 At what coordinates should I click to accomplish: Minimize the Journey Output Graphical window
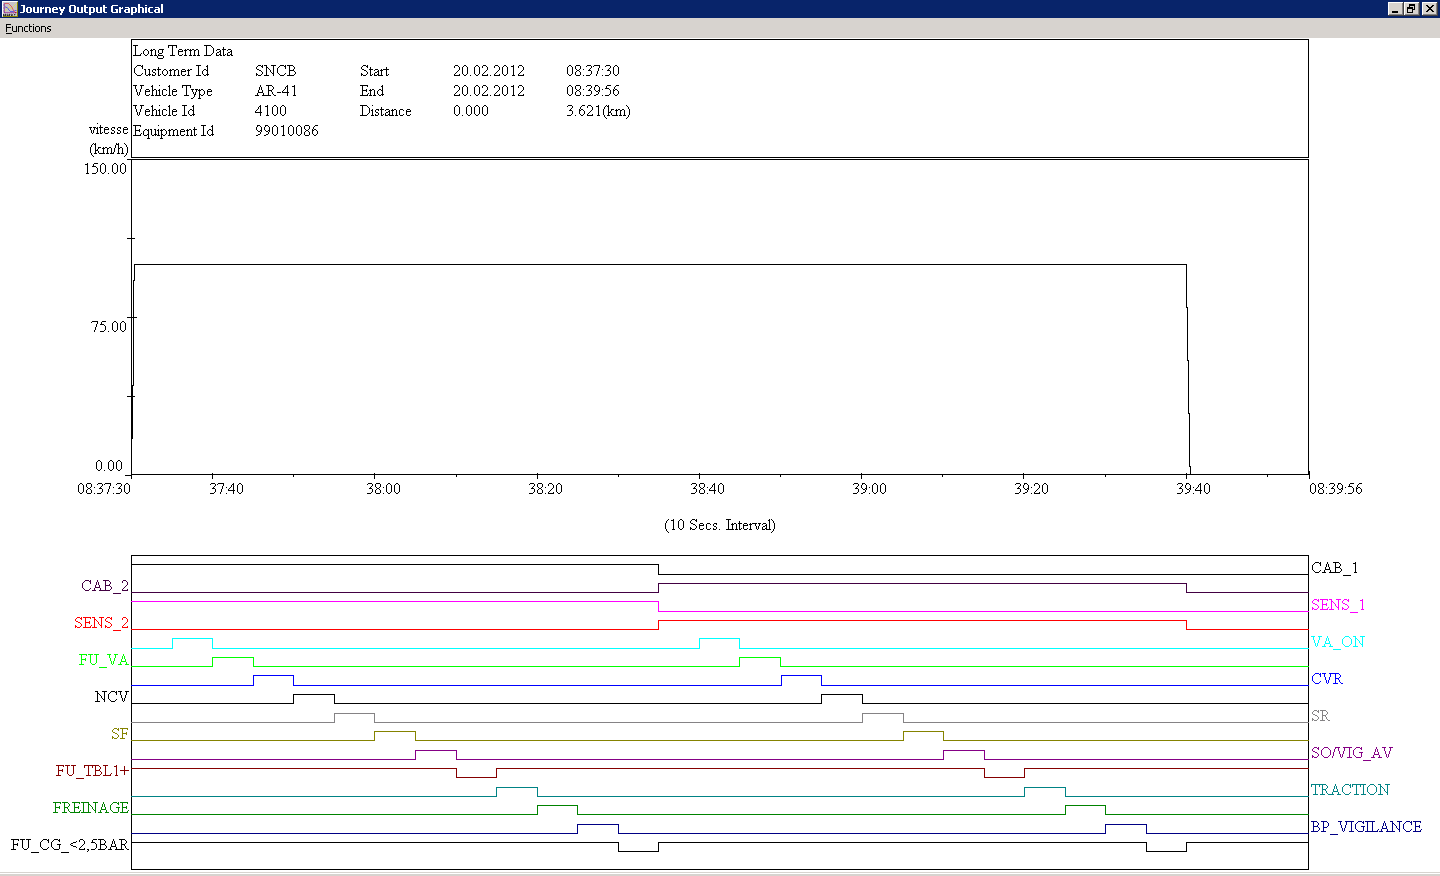click(1395, 9)
